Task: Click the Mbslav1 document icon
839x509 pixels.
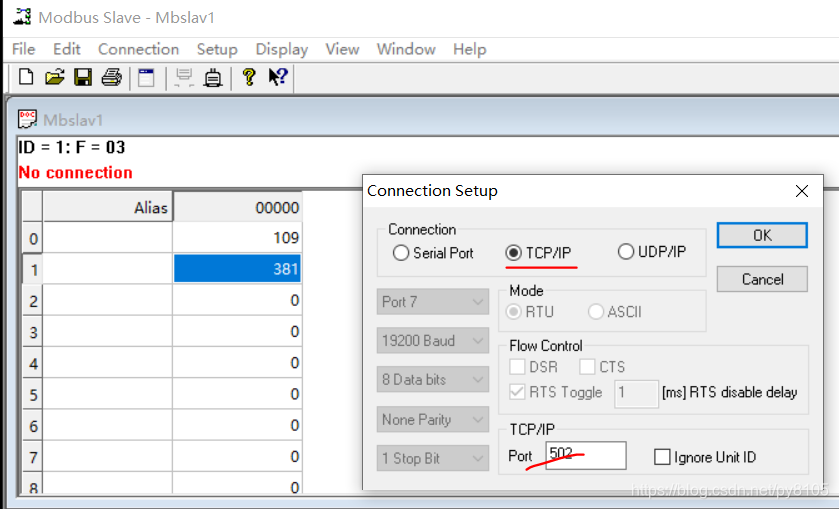Action: (x=27, y=119)
